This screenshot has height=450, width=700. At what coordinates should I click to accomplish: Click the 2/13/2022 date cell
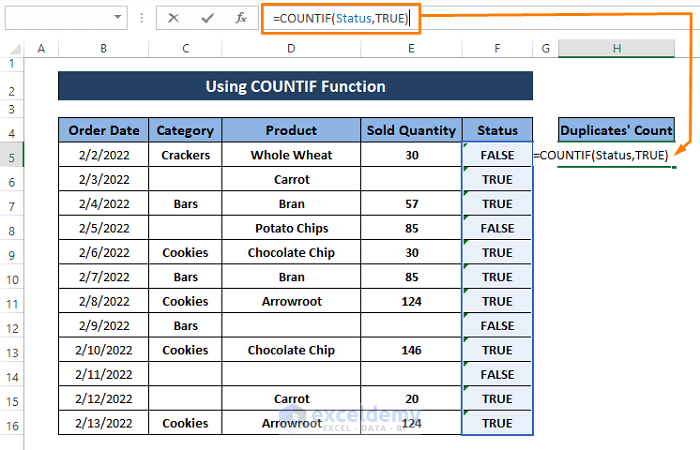click(x=104, y=423)
